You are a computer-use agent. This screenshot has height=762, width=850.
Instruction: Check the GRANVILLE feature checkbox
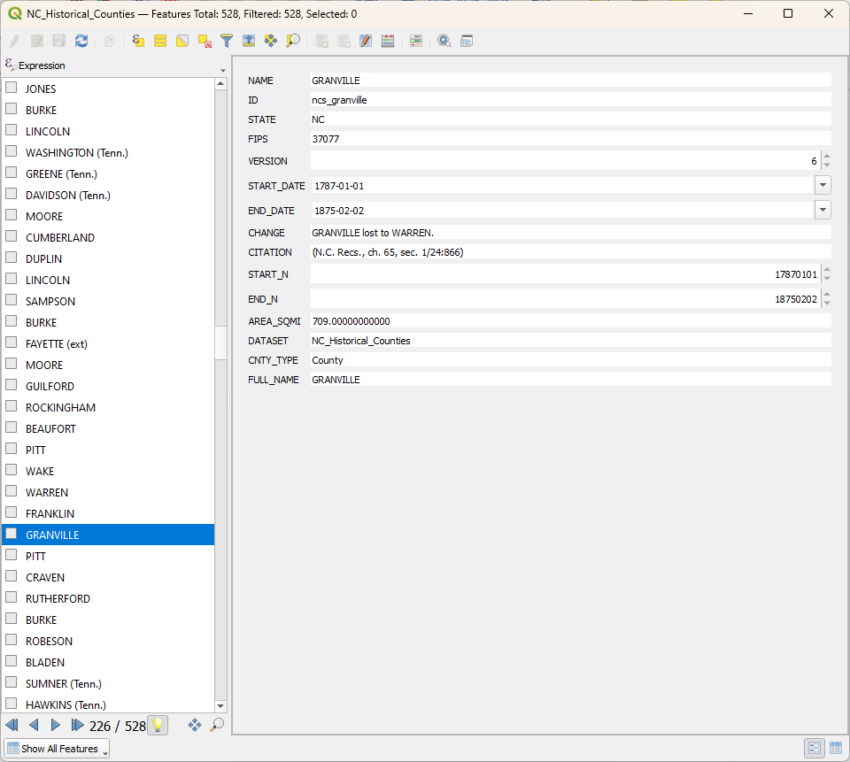13,534
